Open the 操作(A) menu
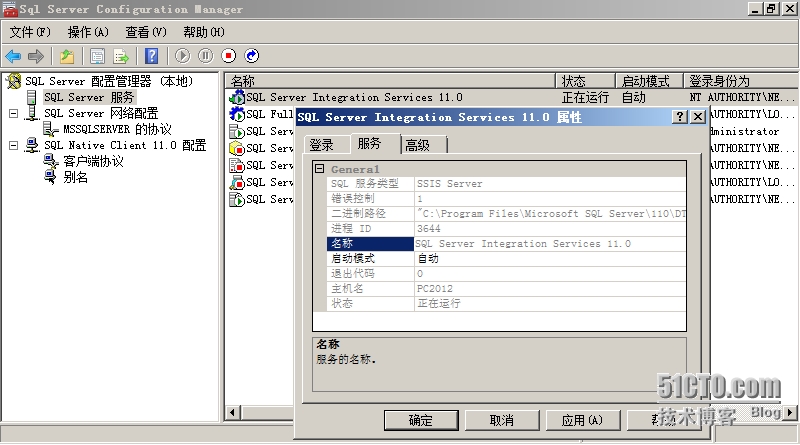The image size is (800, 445). (x=88, y=32)
